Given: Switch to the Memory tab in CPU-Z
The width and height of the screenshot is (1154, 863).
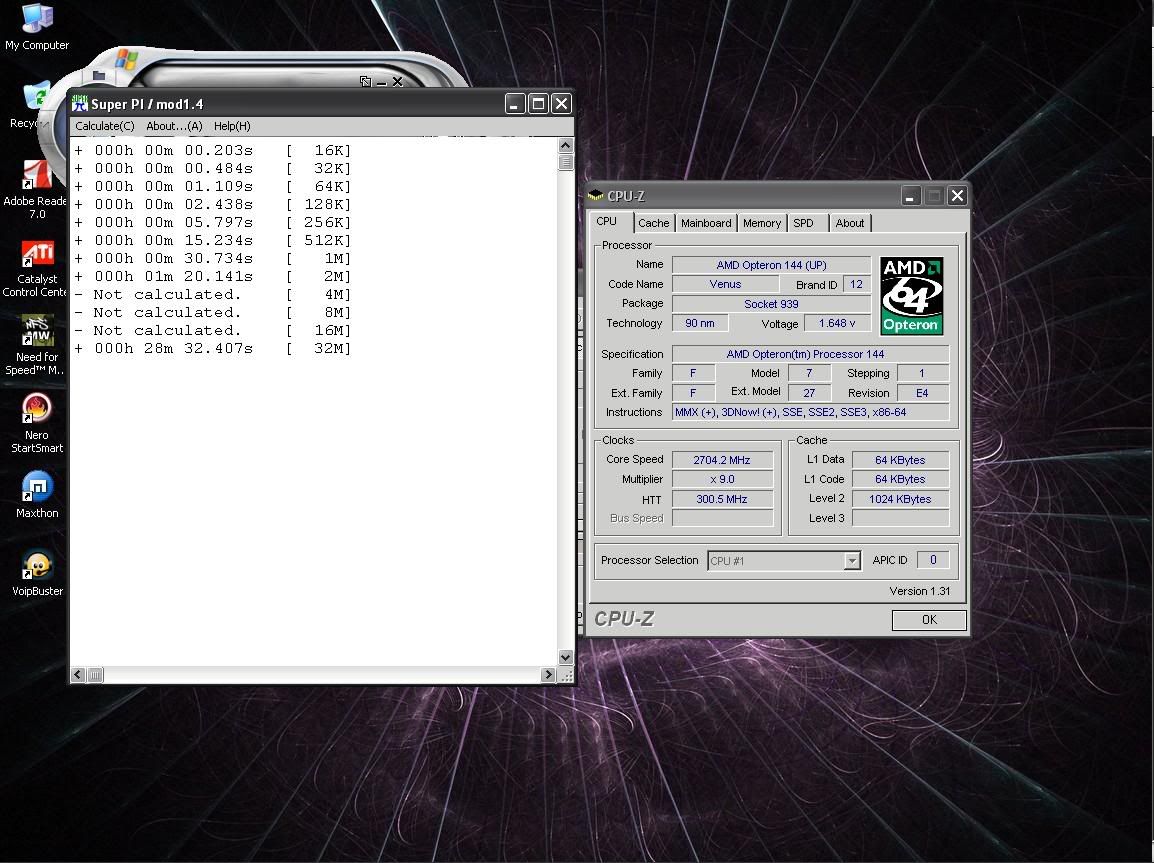Looking at the screenshot, I should click(x=762, y=223).
